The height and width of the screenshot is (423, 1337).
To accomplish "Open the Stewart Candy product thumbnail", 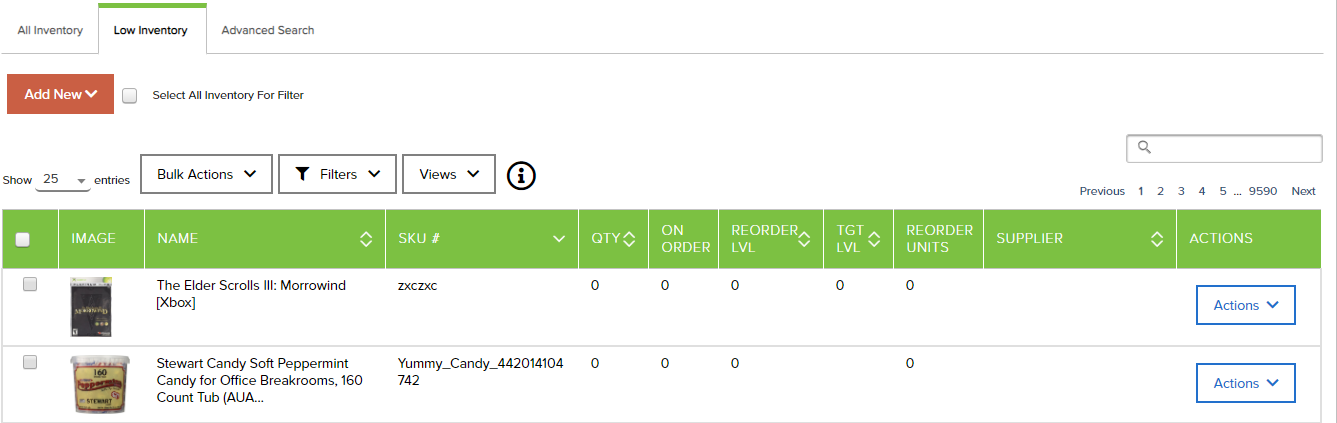I will point(91,384).
